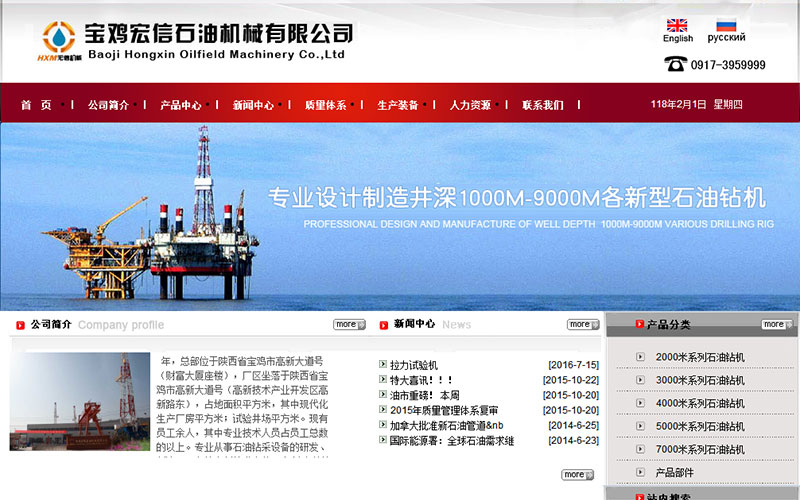This screenshot has height=500, width=800.
Task: Click the company factory photo thumbnail
Action: [x=80, y=402]
